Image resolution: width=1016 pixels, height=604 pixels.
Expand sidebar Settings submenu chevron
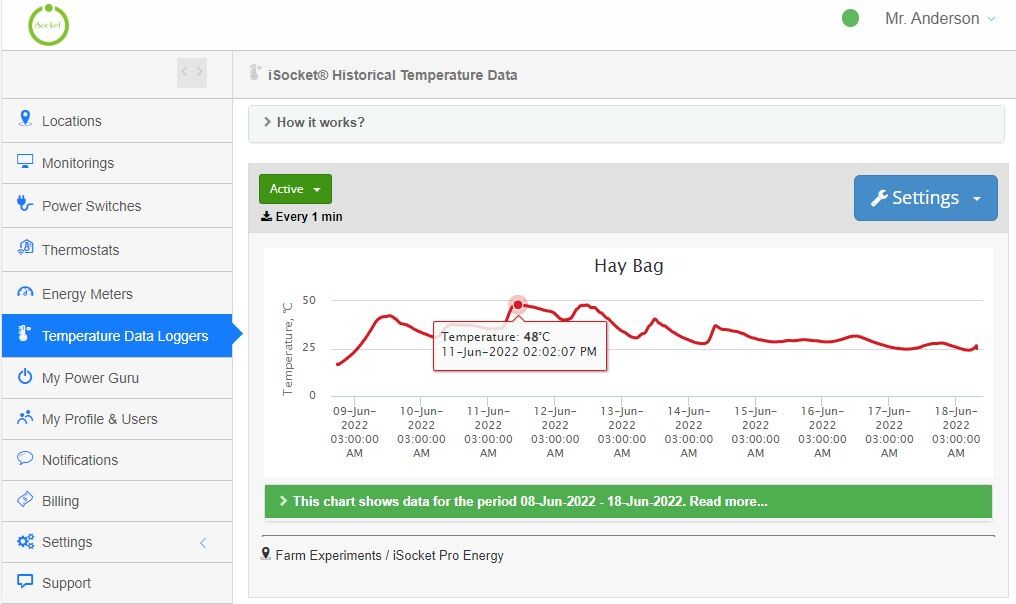[x=203, y=543]
